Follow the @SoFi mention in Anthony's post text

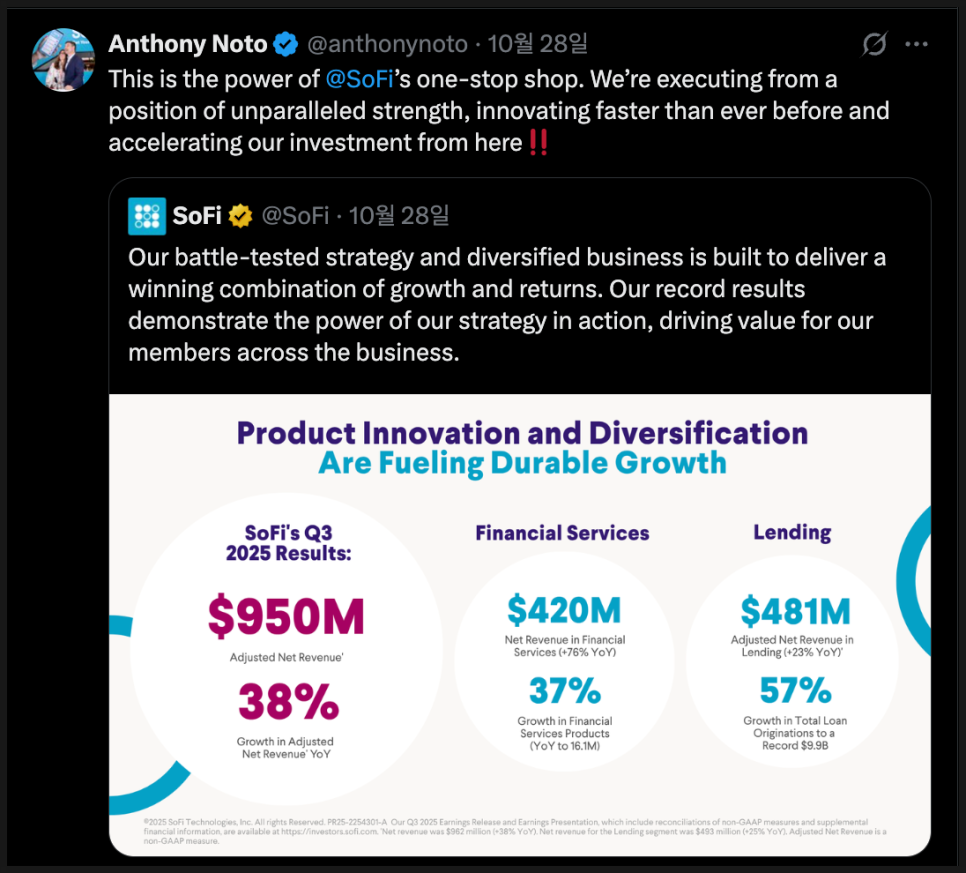[x=360, y=78]
